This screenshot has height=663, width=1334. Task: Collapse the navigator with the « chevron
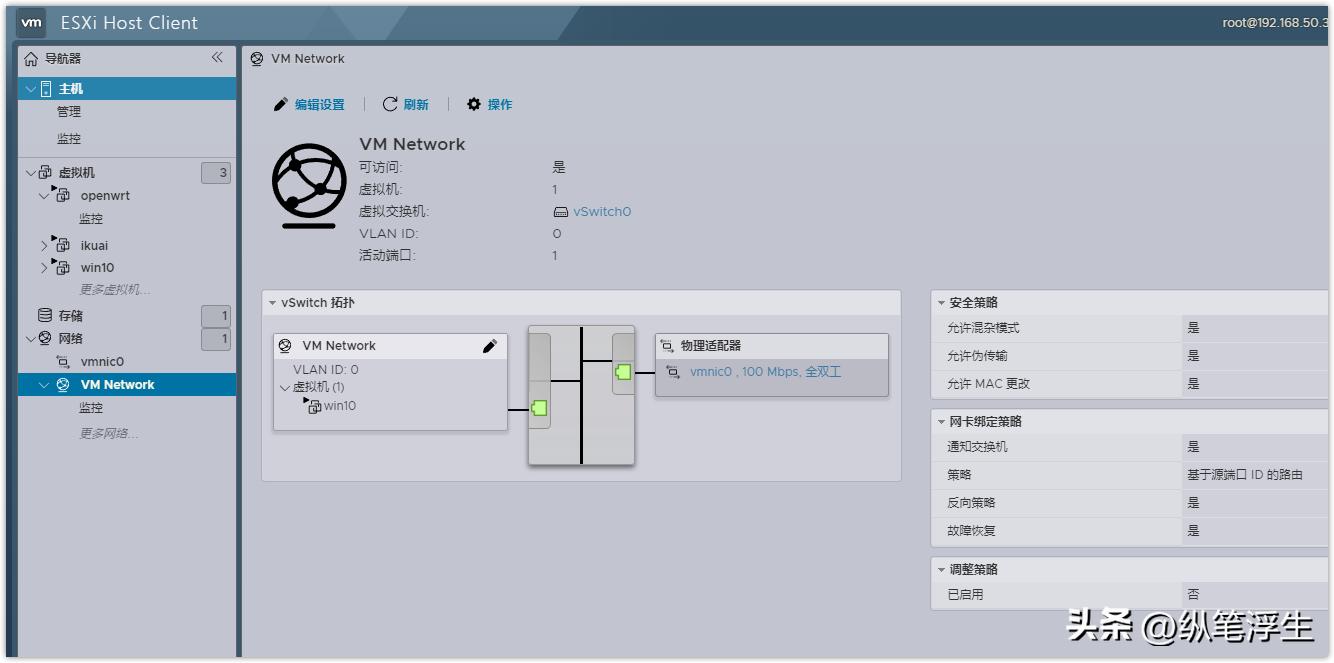[216, 57]
